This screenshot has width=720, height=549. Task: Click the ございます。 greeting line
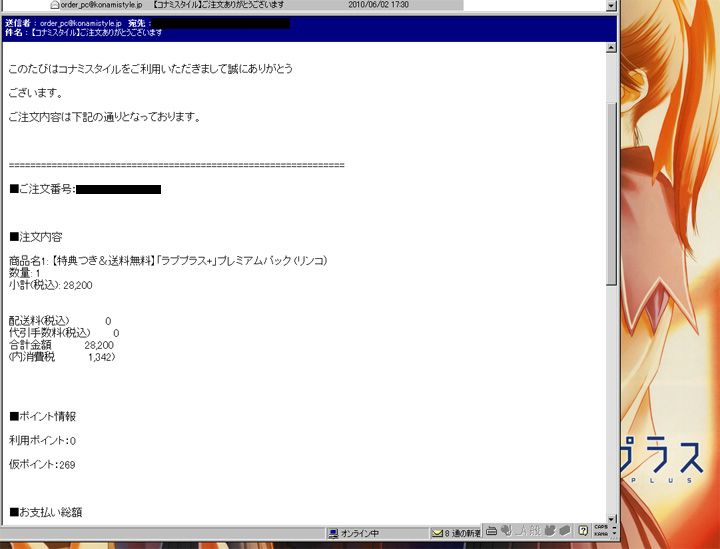(35, 93)
